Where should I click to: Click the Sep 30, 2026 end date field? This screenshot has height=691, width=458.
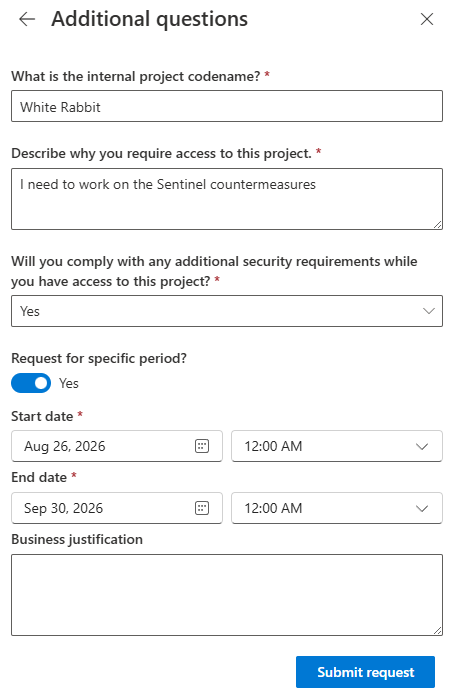pos(117,508)
